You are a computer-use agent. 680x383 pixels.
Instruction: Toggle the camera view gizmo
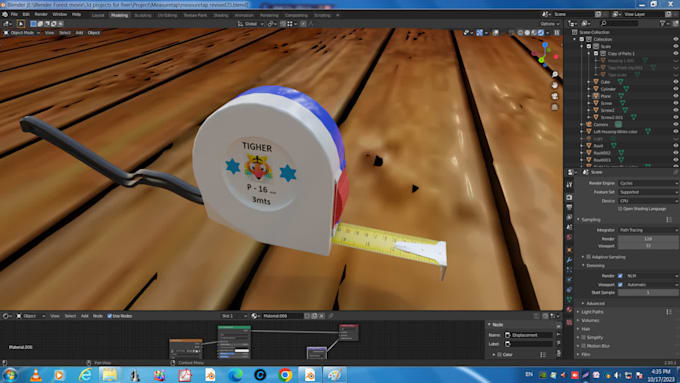click(555, 96)
